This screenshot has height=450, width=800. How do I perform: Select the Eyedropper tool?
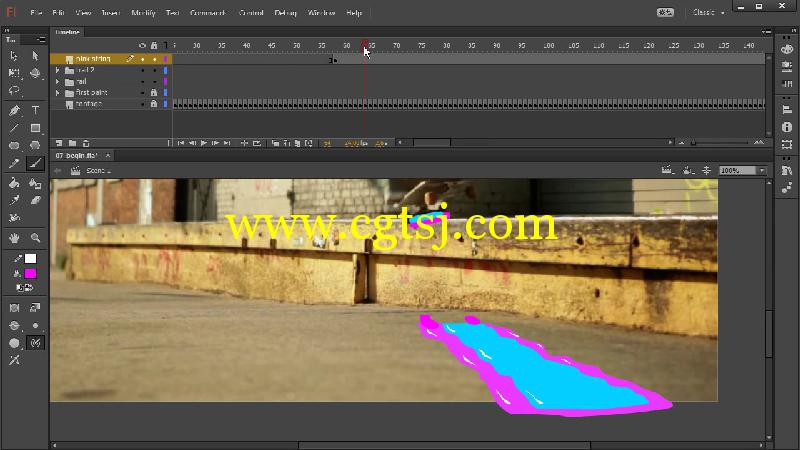(14, 201)
